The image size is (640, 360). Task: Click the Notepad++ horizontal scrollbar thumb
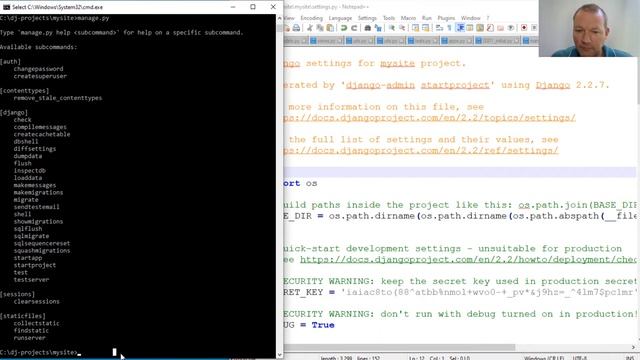click(x=400, y=347)
